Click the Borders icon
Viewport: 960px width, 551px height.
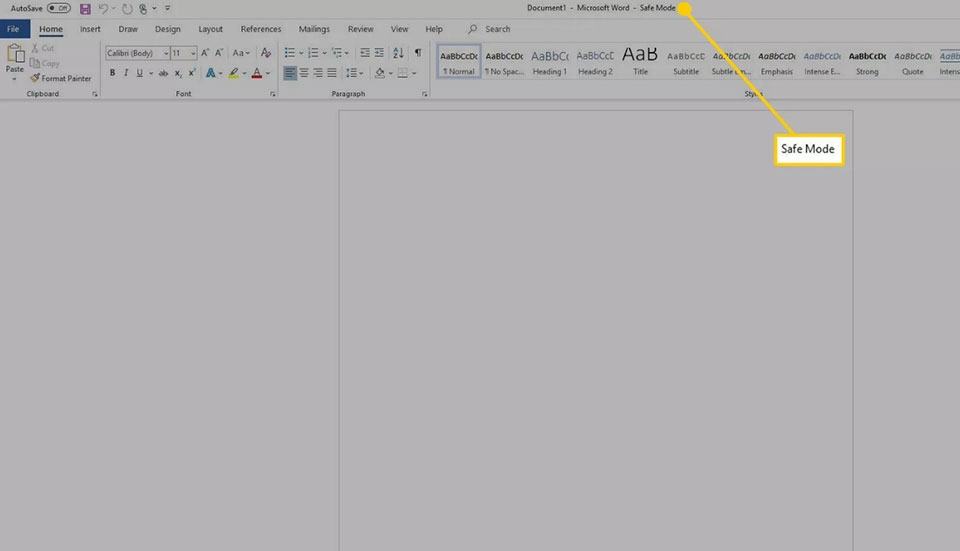click(x=402, y=73)
